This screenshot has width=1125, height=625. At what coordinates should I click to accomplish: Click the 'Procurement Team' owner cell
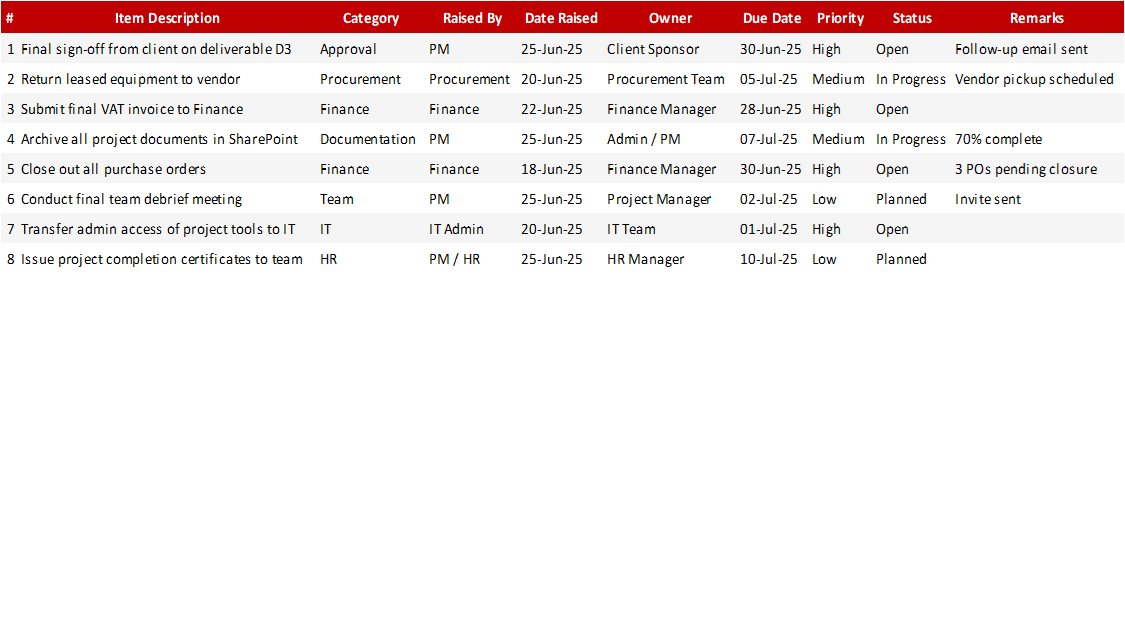point(666,80)
